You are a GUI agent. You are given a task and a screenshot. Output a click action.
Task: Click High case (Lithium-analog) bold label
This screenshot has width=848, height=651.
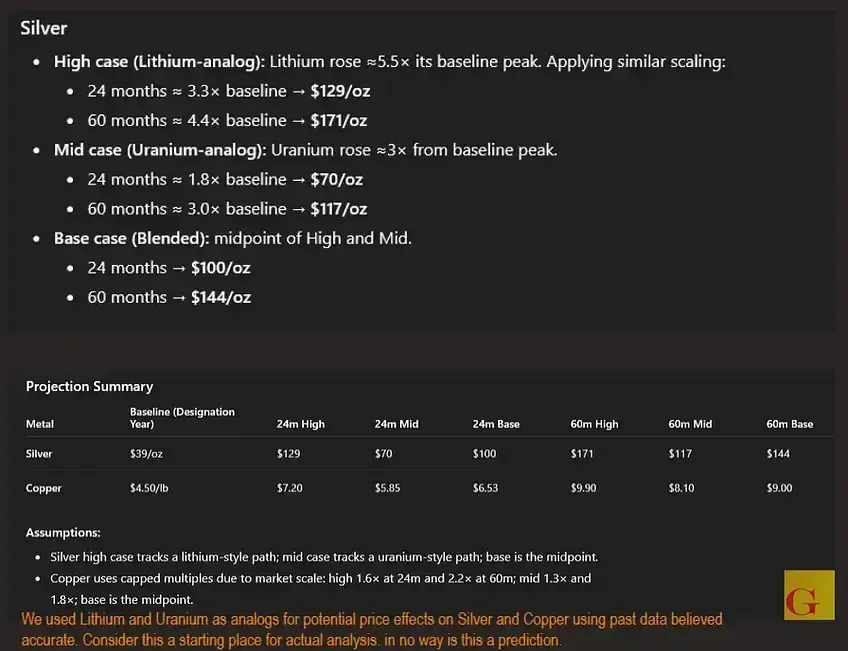pos(160,62)
